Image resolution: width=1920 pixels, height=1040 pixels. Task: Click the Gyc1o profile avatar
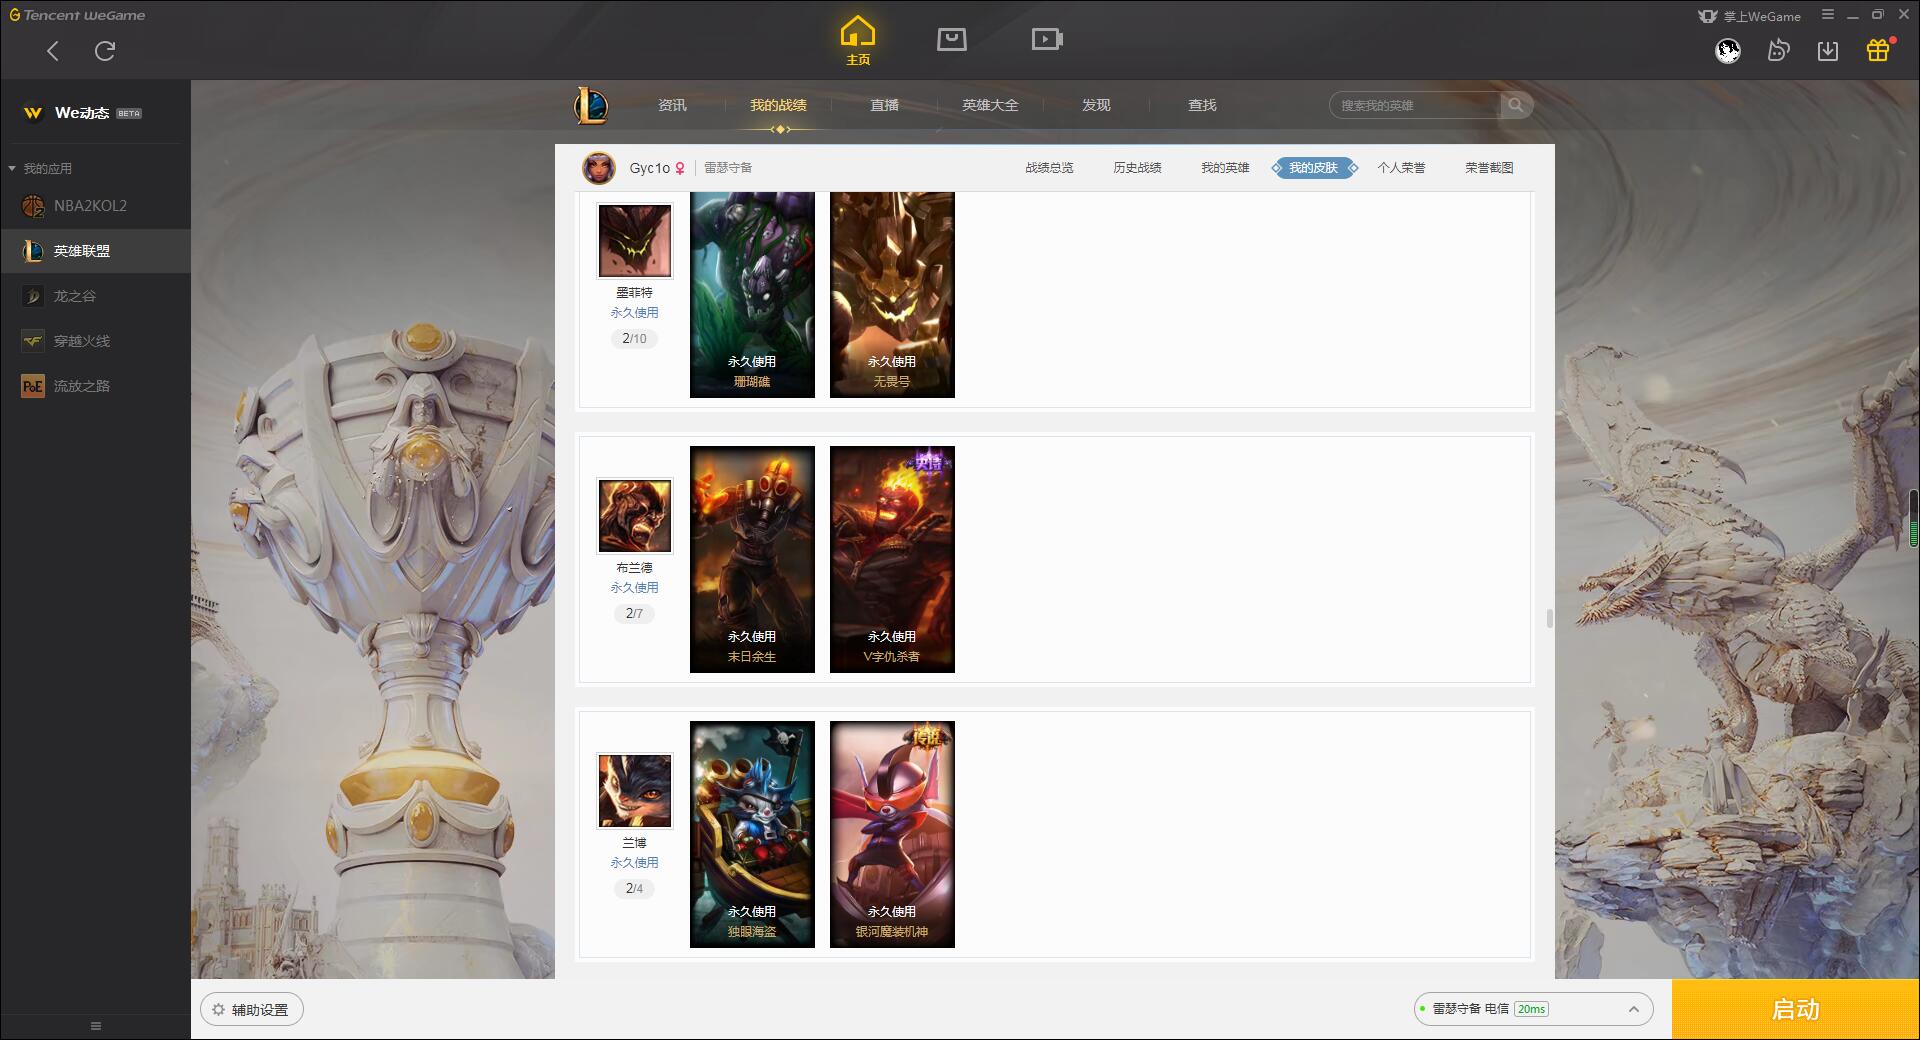coord(599,168)
